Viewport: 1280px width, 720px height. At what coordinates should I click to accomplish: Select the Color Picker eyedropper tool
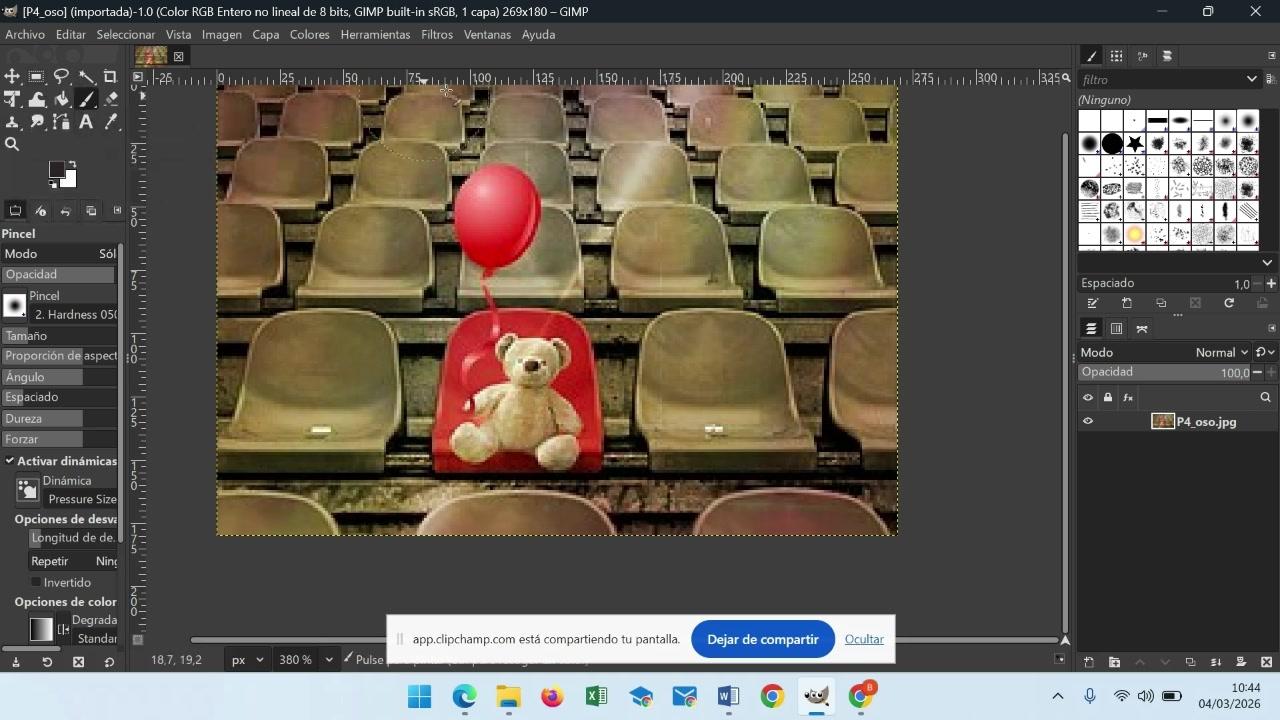pyautogui.click(x=110, y=122)
